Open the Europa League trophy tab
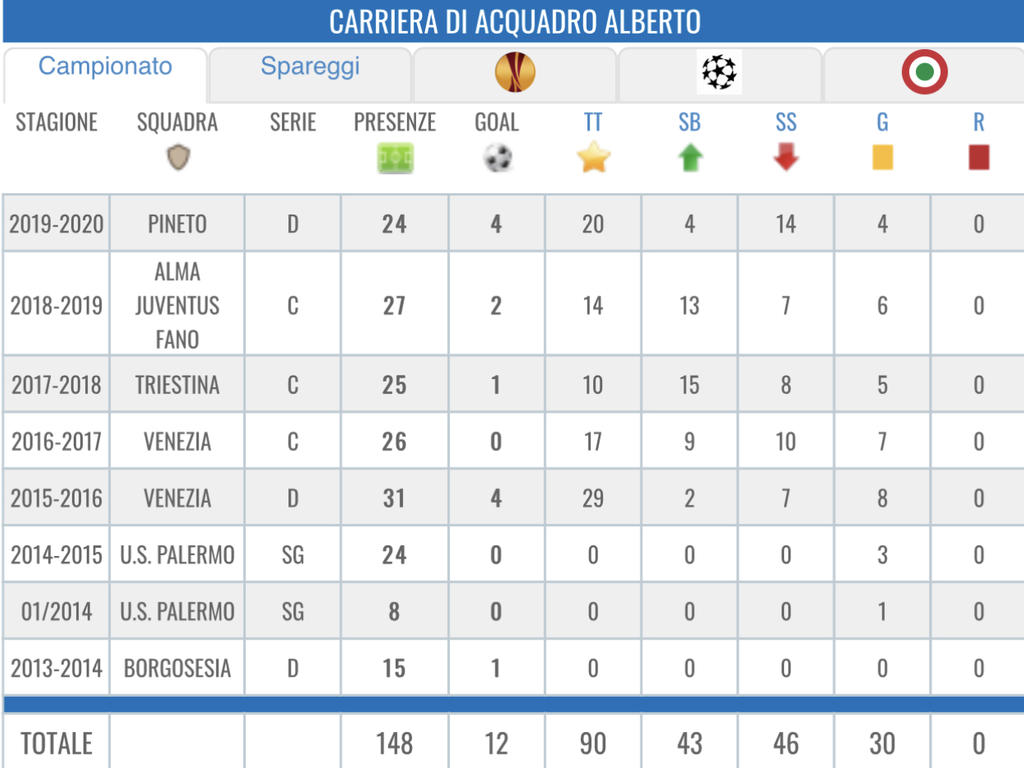Image resolution: width=1024 pixels, height=768 pixels. (x=515, y=72)
